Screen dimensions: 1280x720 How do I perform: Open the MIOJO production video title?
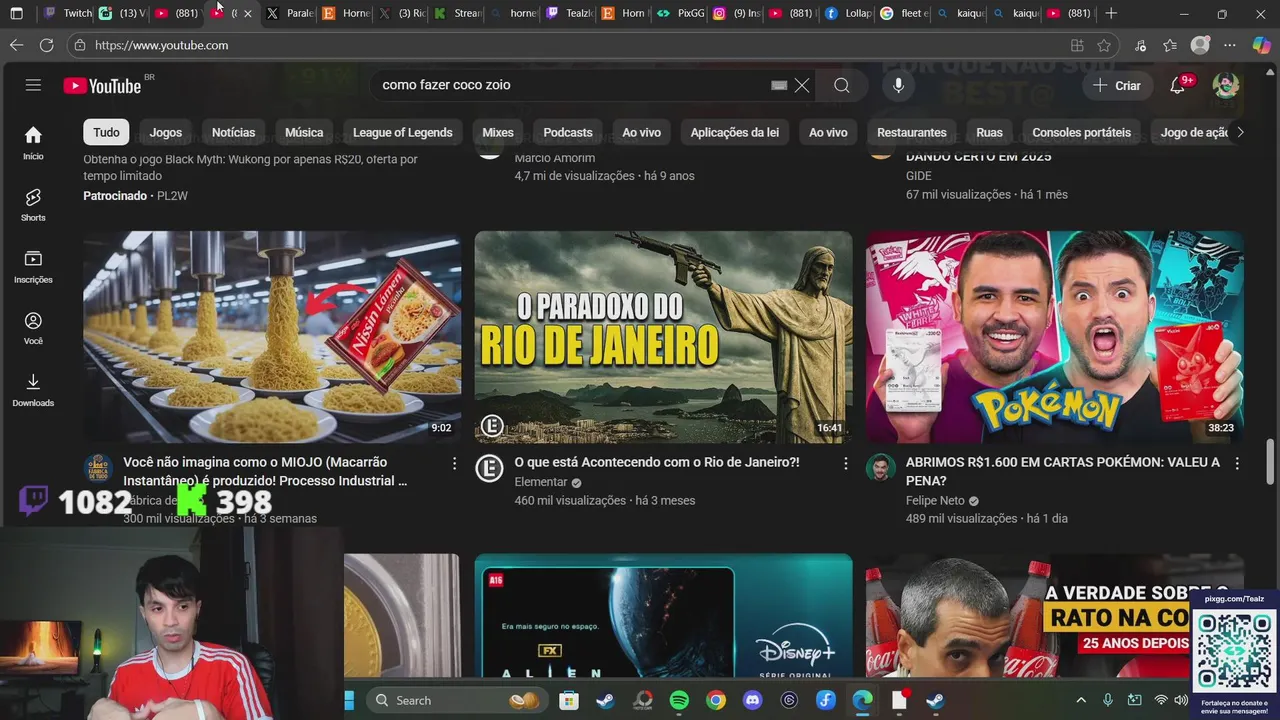(265, 471)
